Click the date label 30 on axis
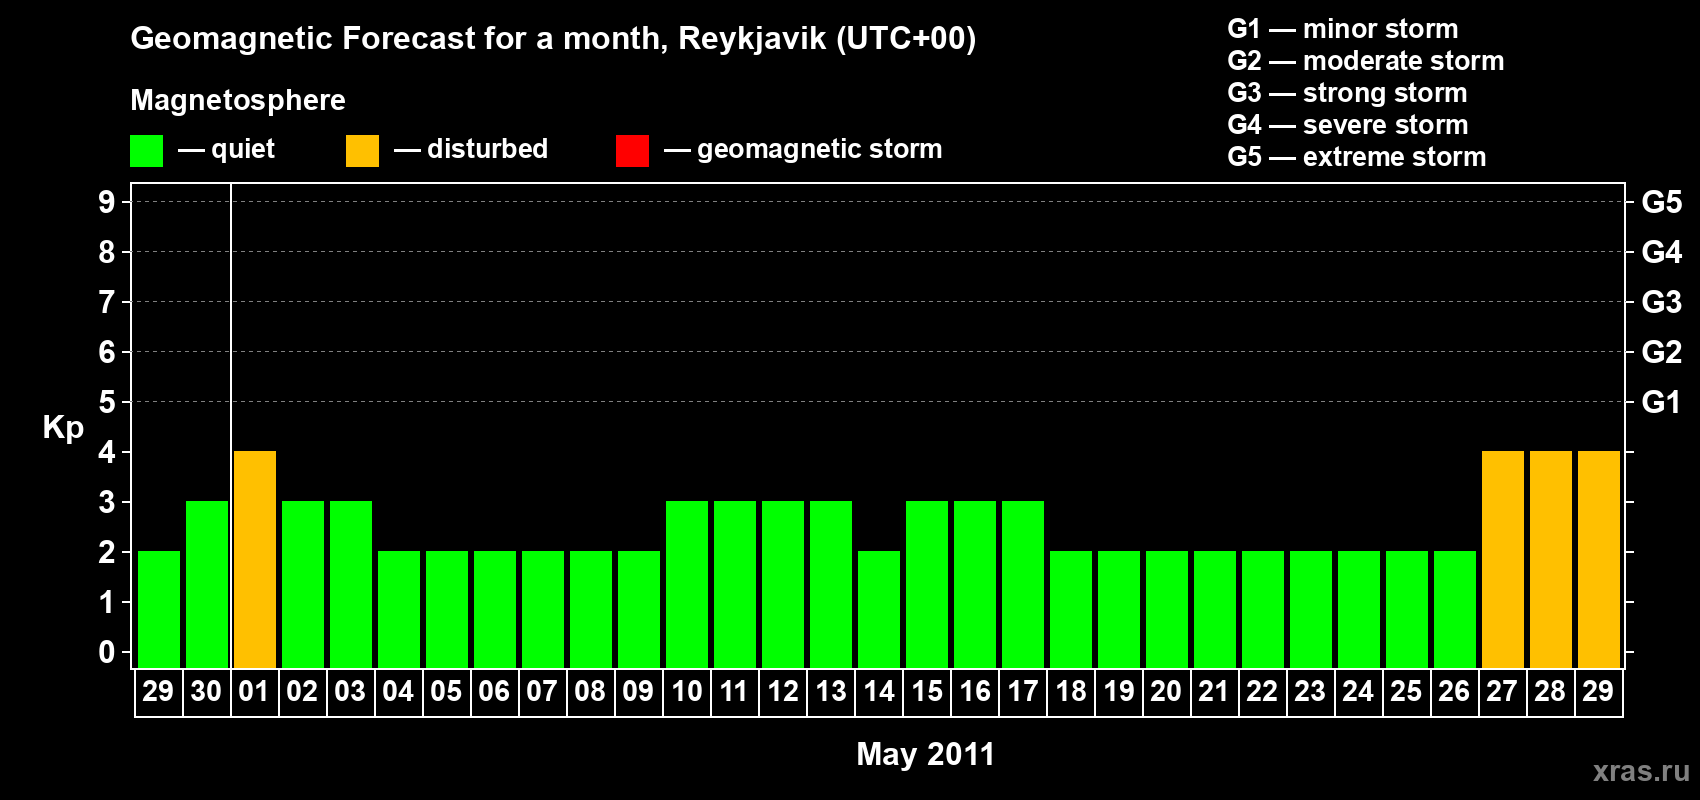 tap(206, 692)
